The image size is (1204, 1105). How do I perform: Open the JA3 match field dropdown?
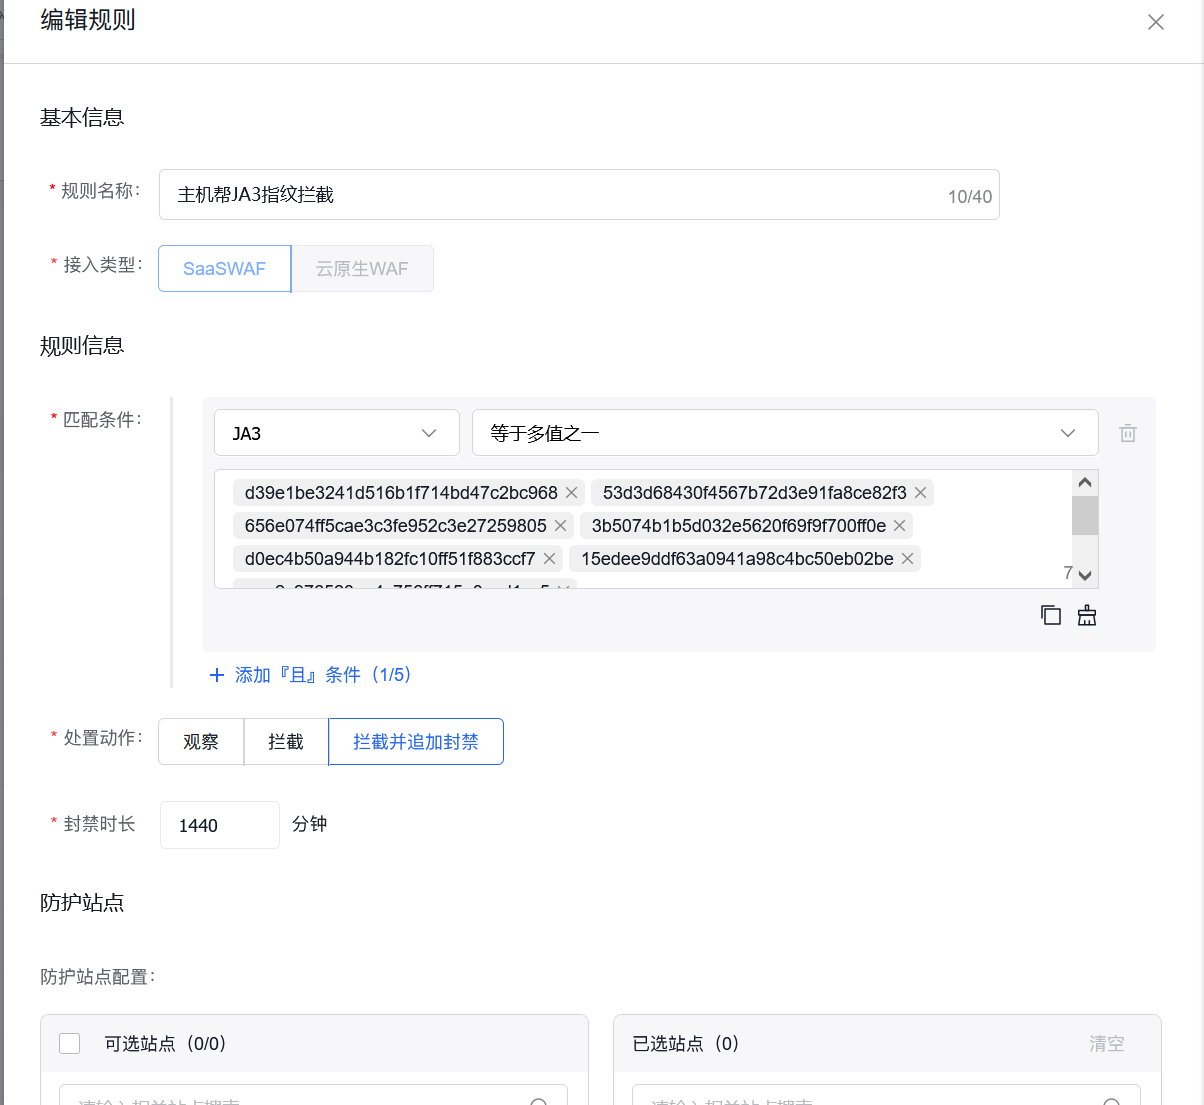336,433
